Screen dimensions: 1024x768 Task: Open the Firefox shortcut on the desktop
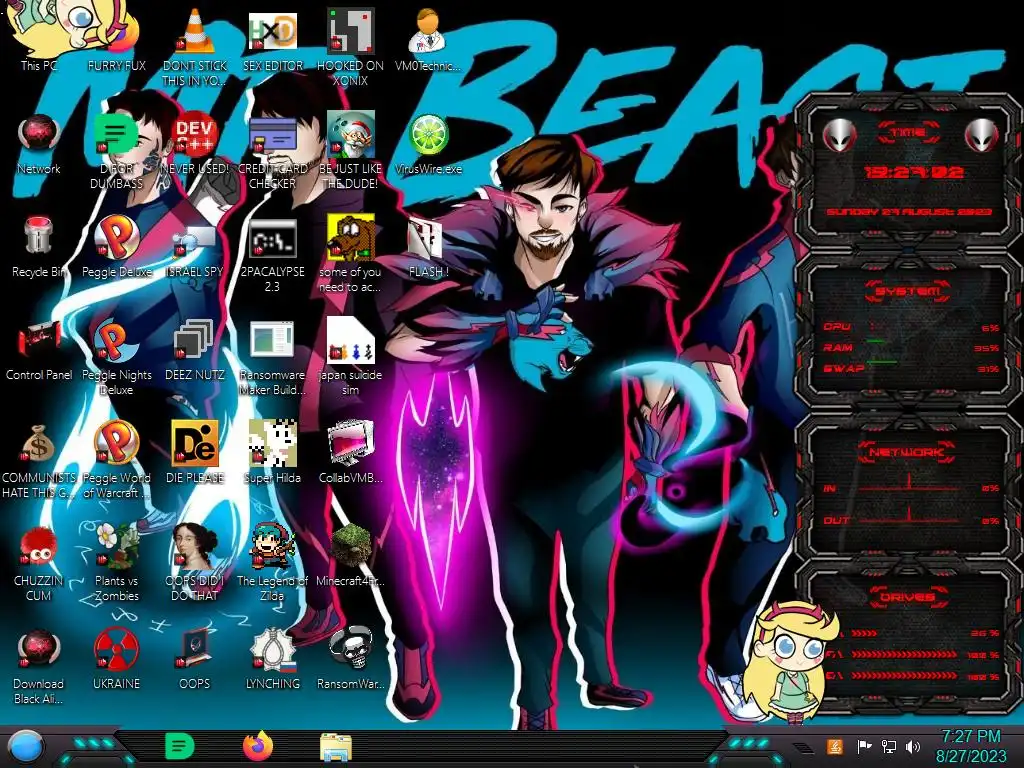[117, 39]
